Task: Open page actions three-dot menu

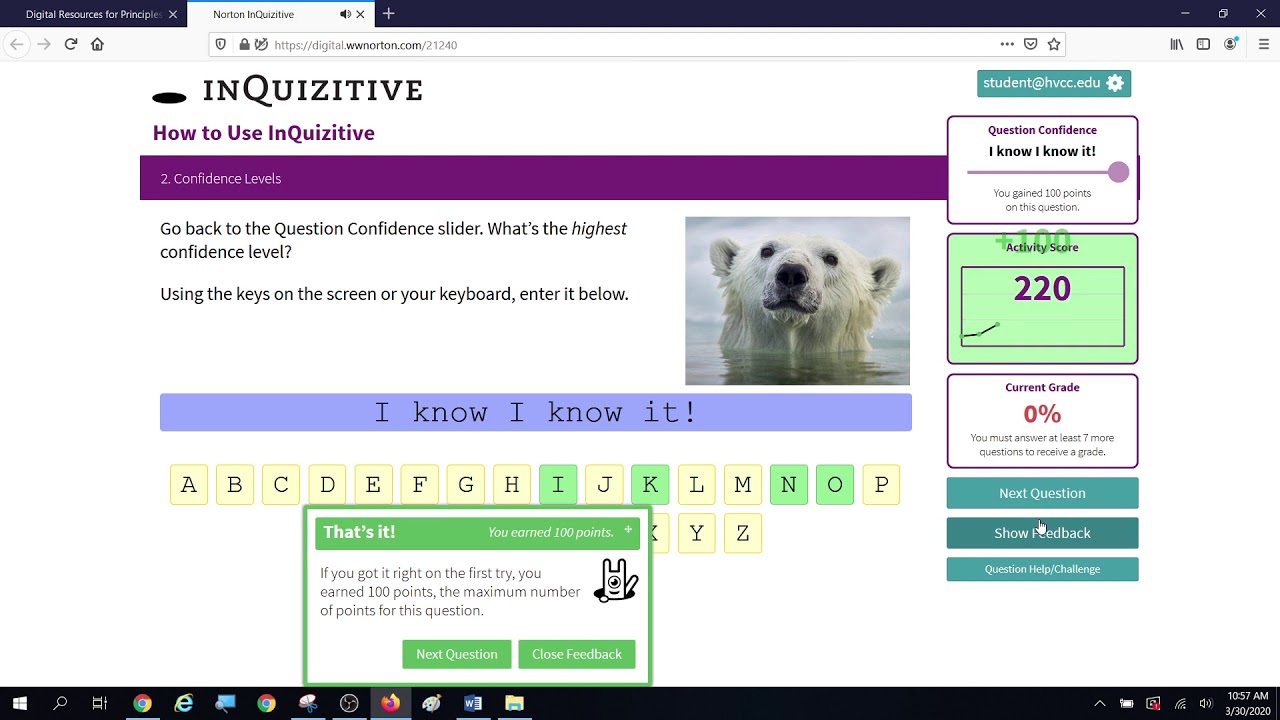Action: tap(1007, 44)
